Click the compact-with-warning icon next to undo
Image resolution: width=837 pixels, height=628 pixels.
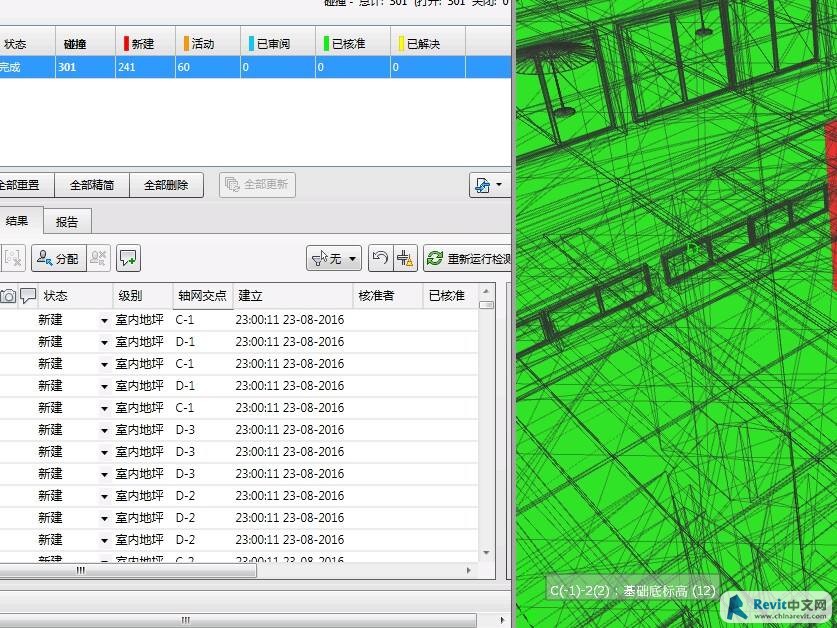405,258
